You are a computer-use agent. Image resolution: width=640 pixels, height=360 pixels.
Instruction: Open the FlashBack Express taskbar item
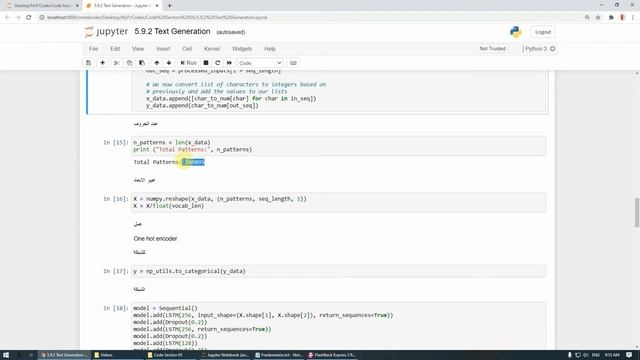pos(332,355)
